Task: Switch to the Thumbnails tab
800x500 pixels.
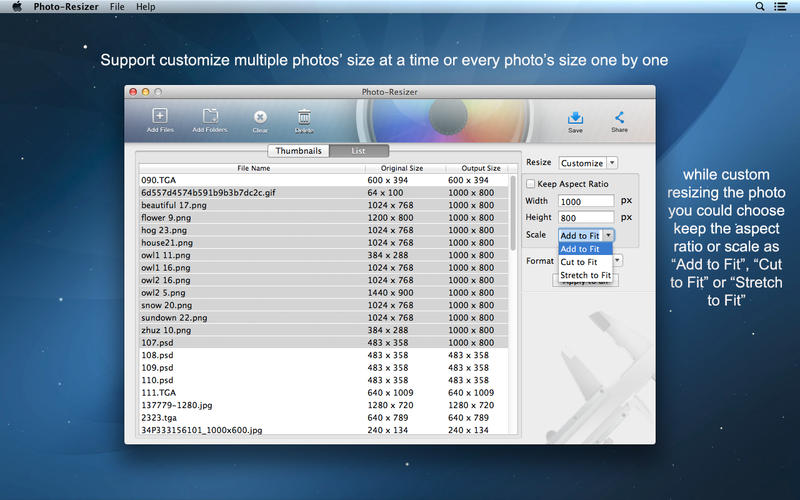Action: click(x=298, y=151)
